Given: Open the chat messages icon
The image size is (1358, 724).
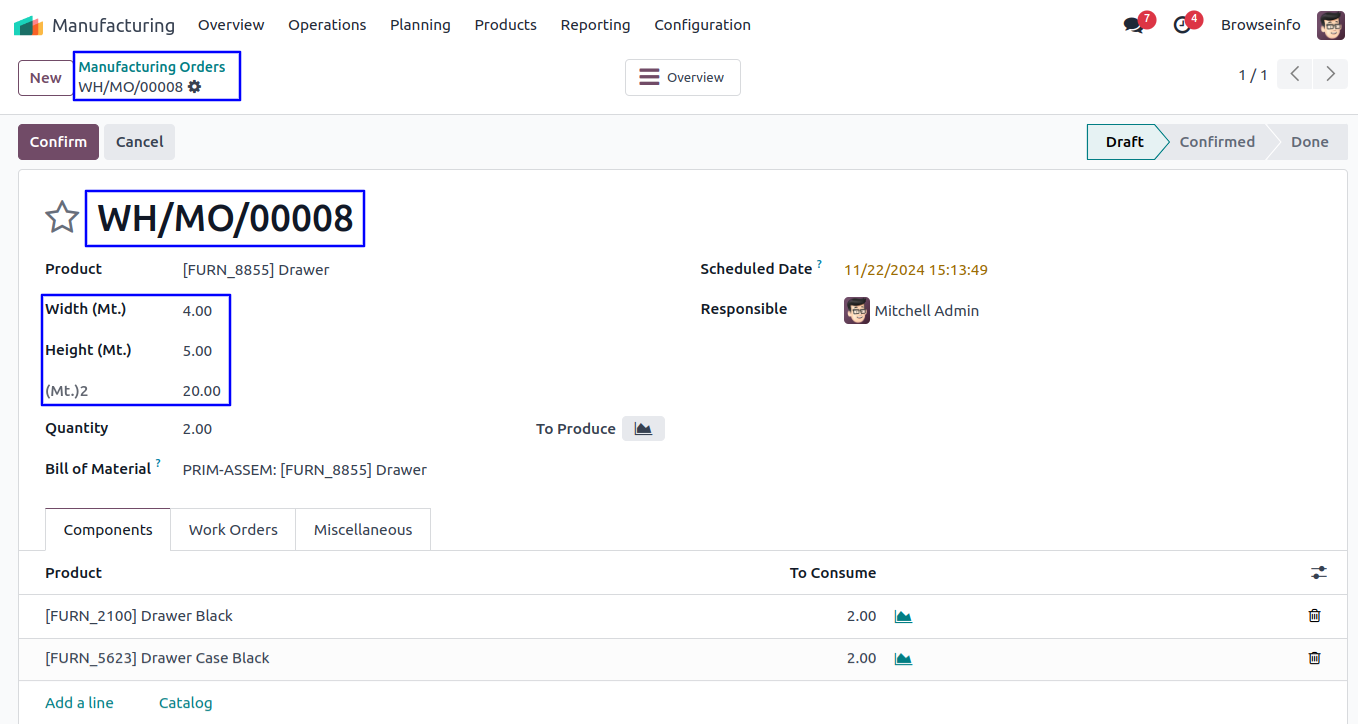Looking at the screenshot, I should coord(1133,25).
